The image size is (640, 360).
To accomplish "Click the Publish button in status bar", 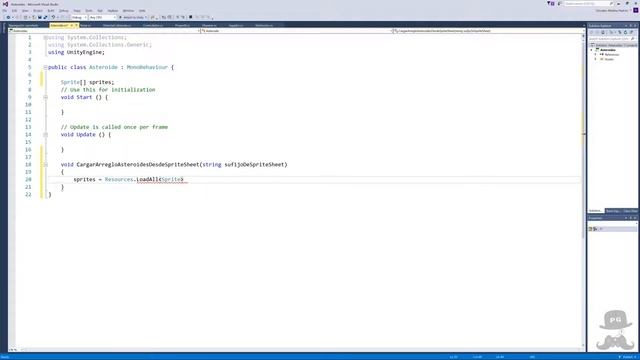I will (628, 357).
